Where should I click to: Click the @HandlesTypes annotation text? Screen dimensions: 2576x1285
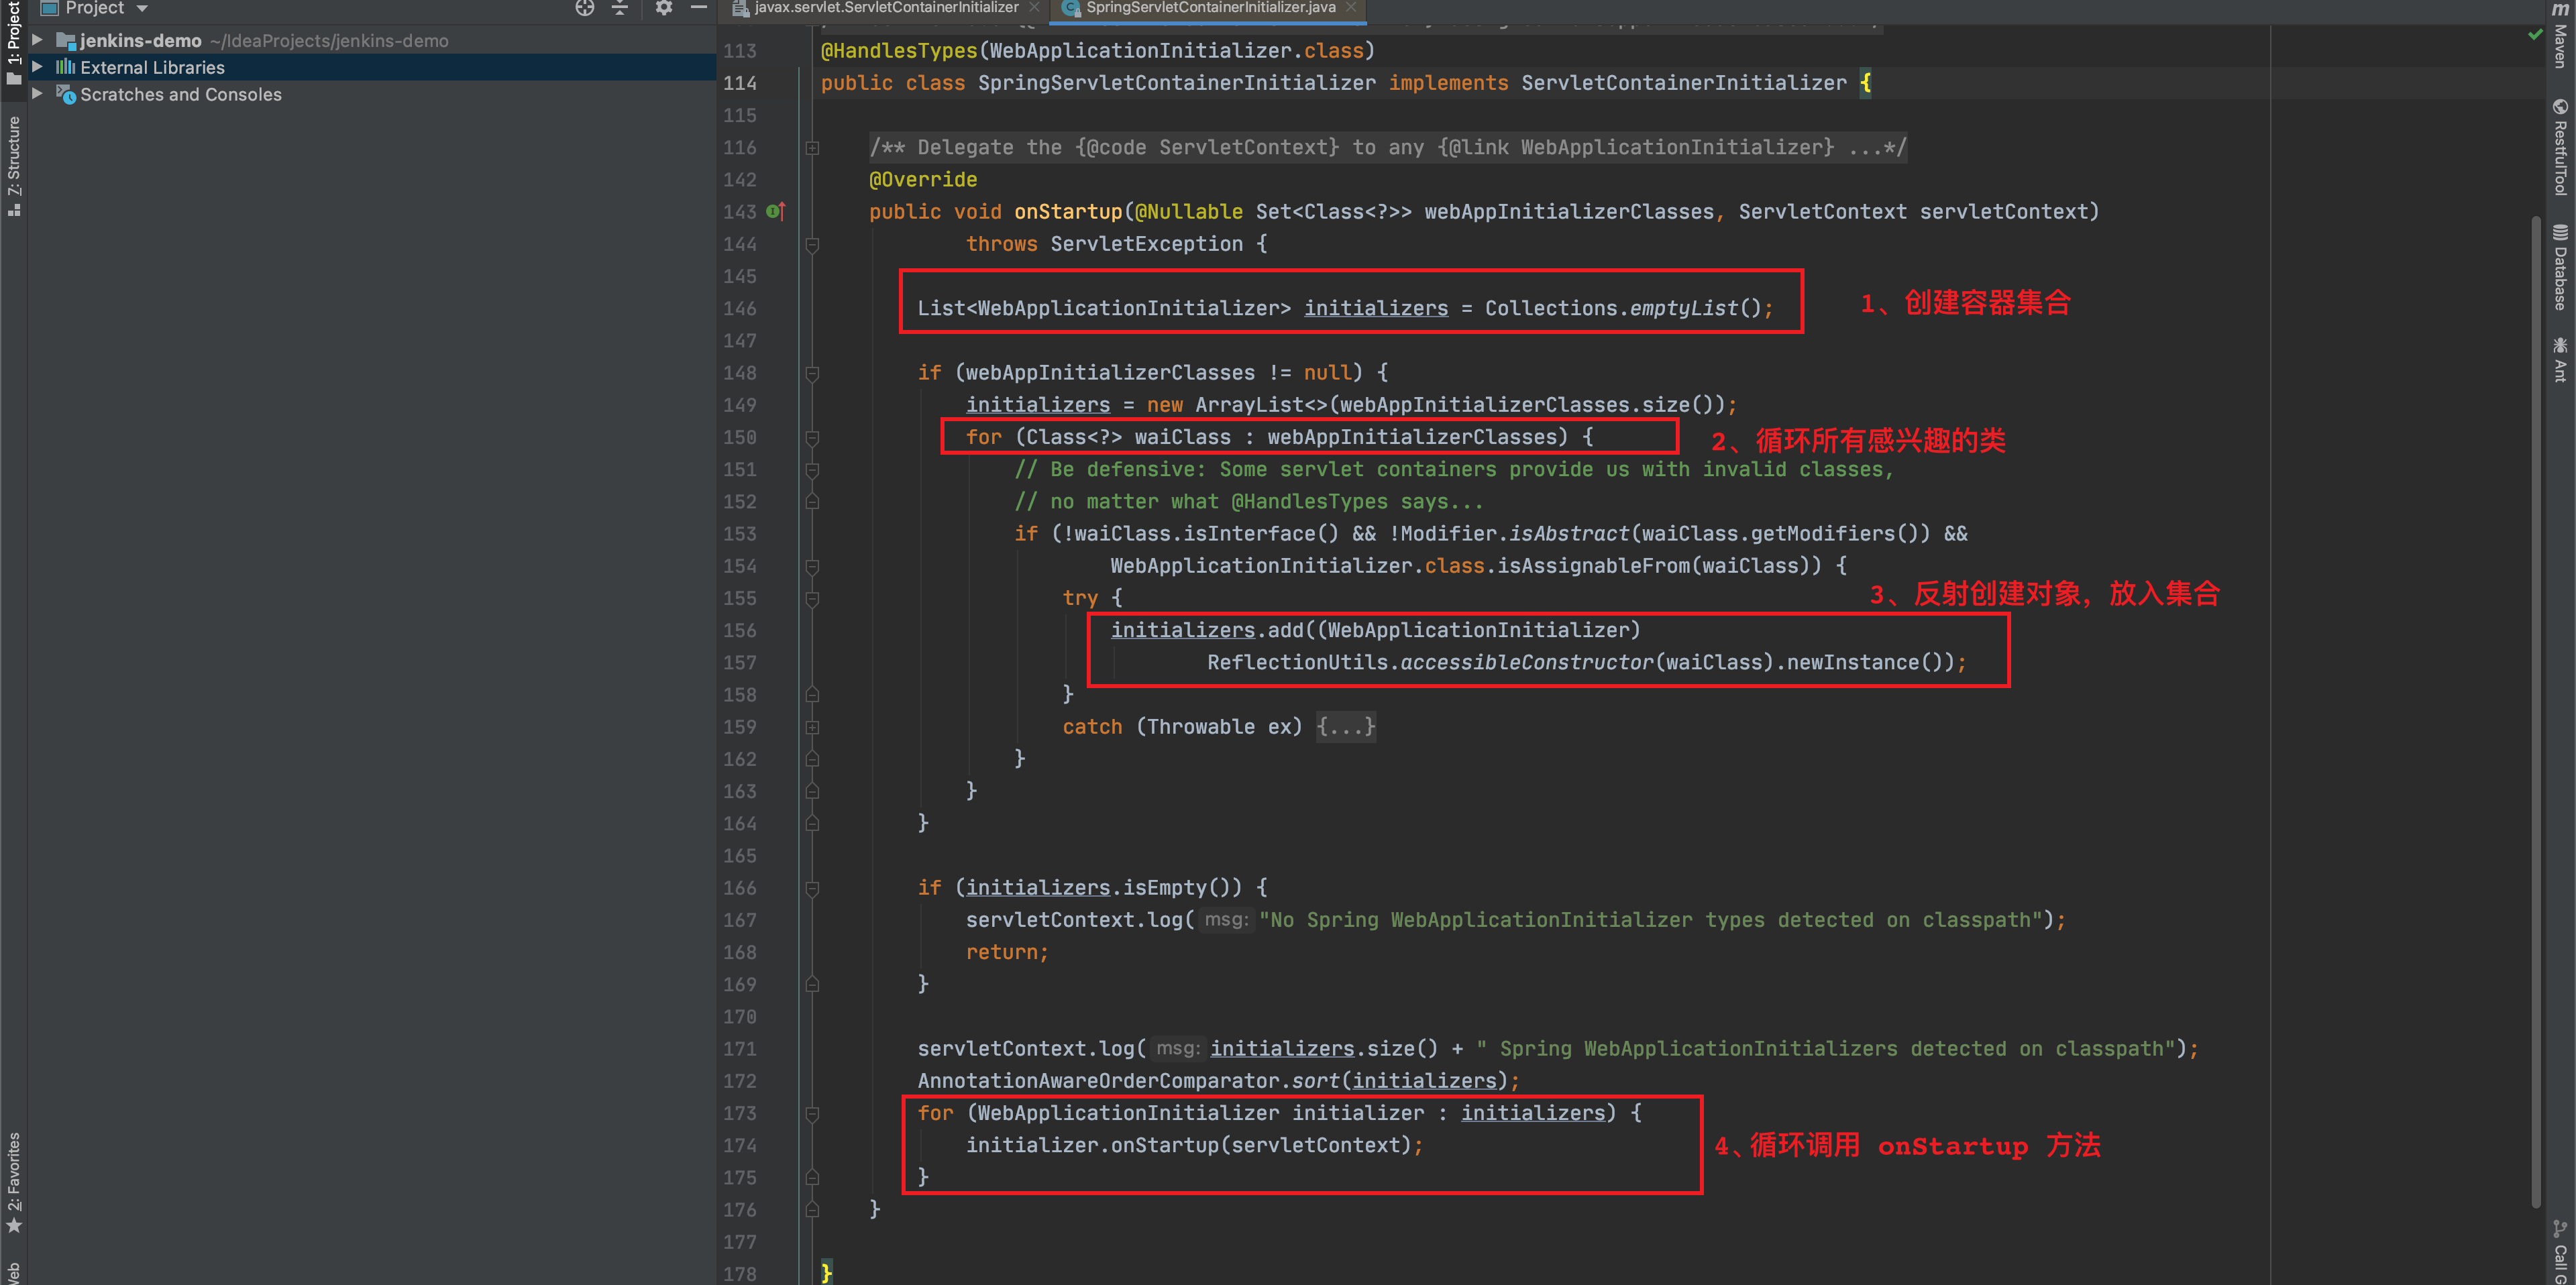pos(899,51)
